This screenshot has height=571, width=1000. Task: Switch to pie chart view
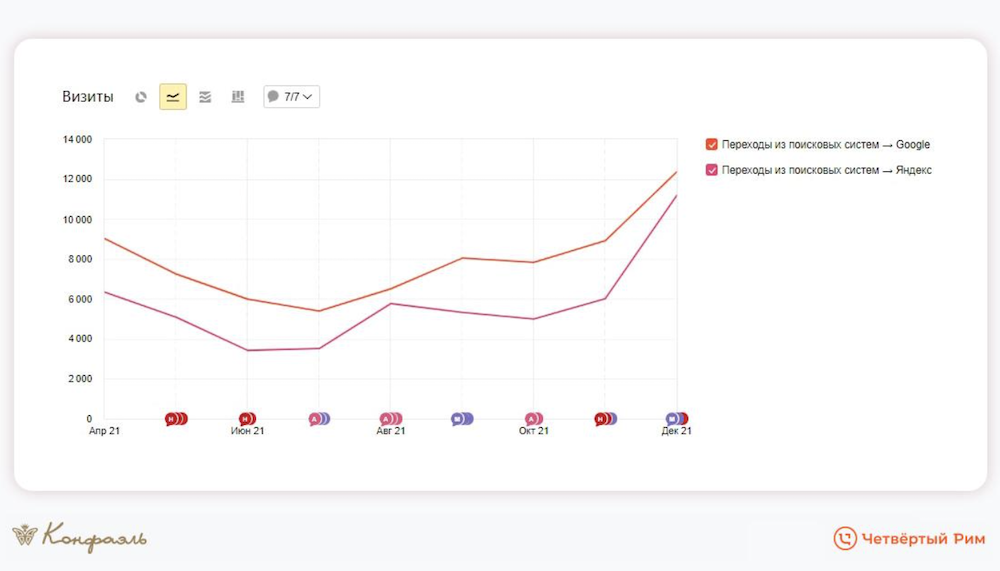click(x=141, y=97)
